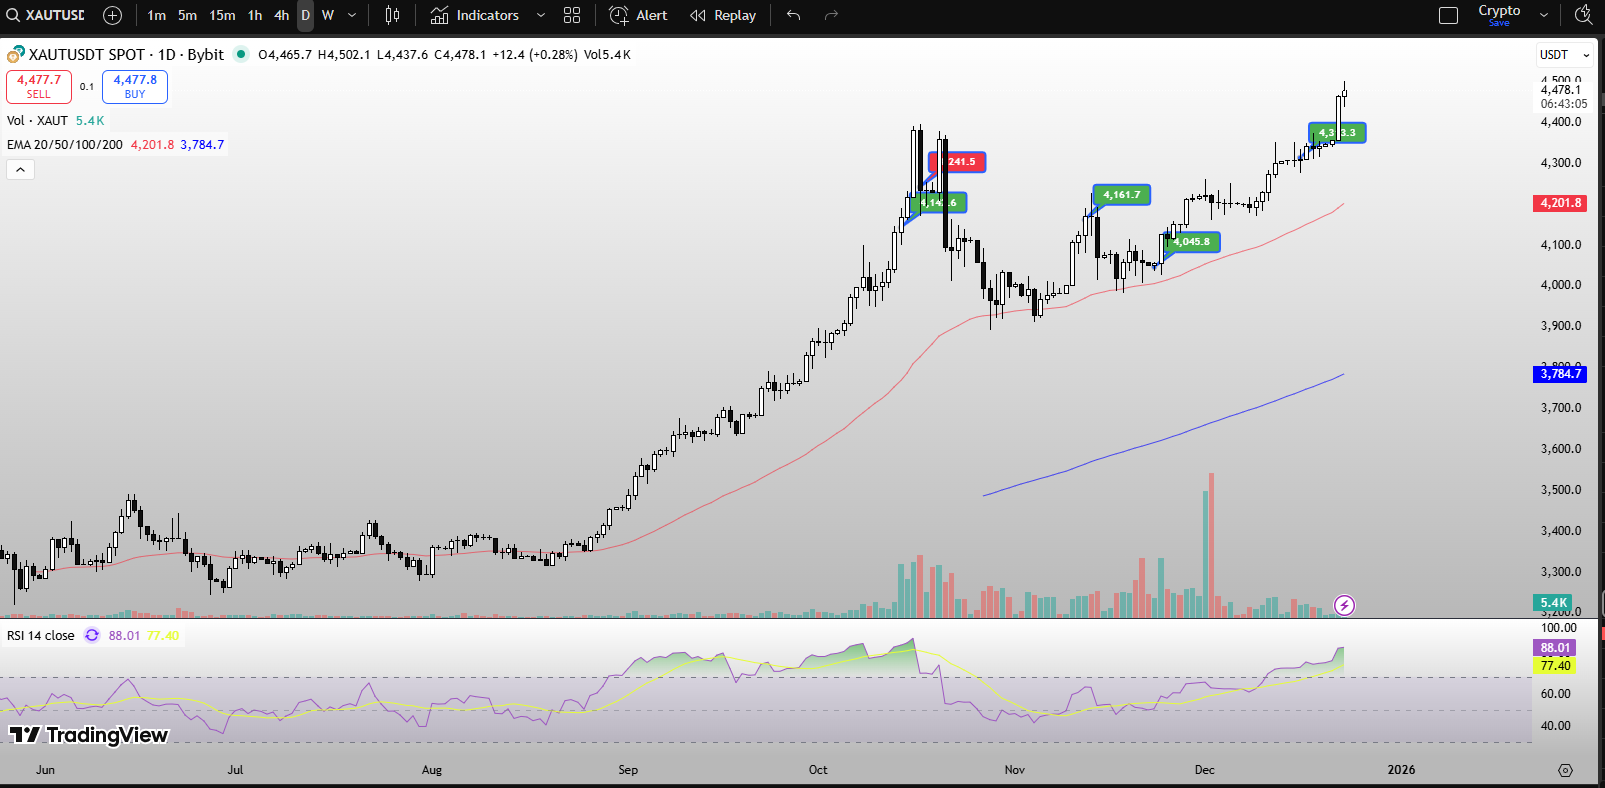Open the layout setup grid icon
The width and height of the screenshot is (1605, 788).
(x=572, y=15)
